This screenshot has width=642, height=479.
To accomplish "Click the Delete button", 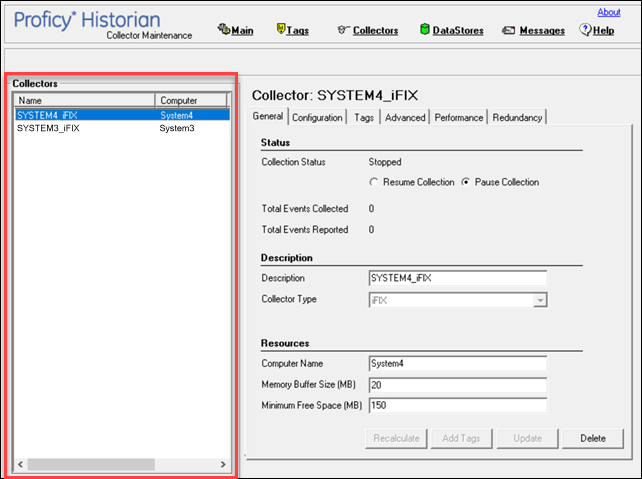I will pyautogui.click(x=593, y=438).
